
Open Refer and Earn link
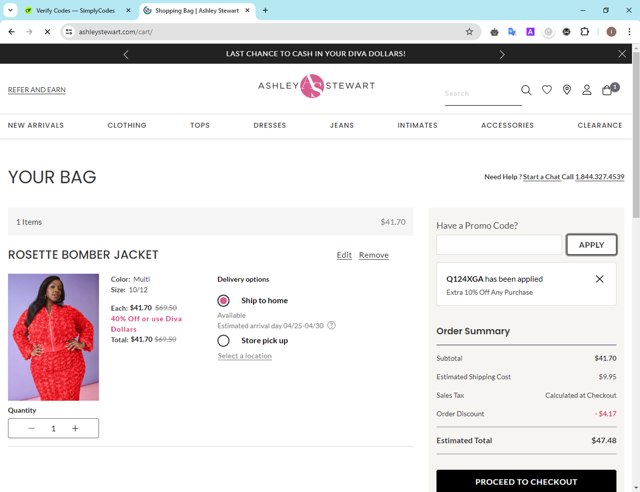pos(37,89)
